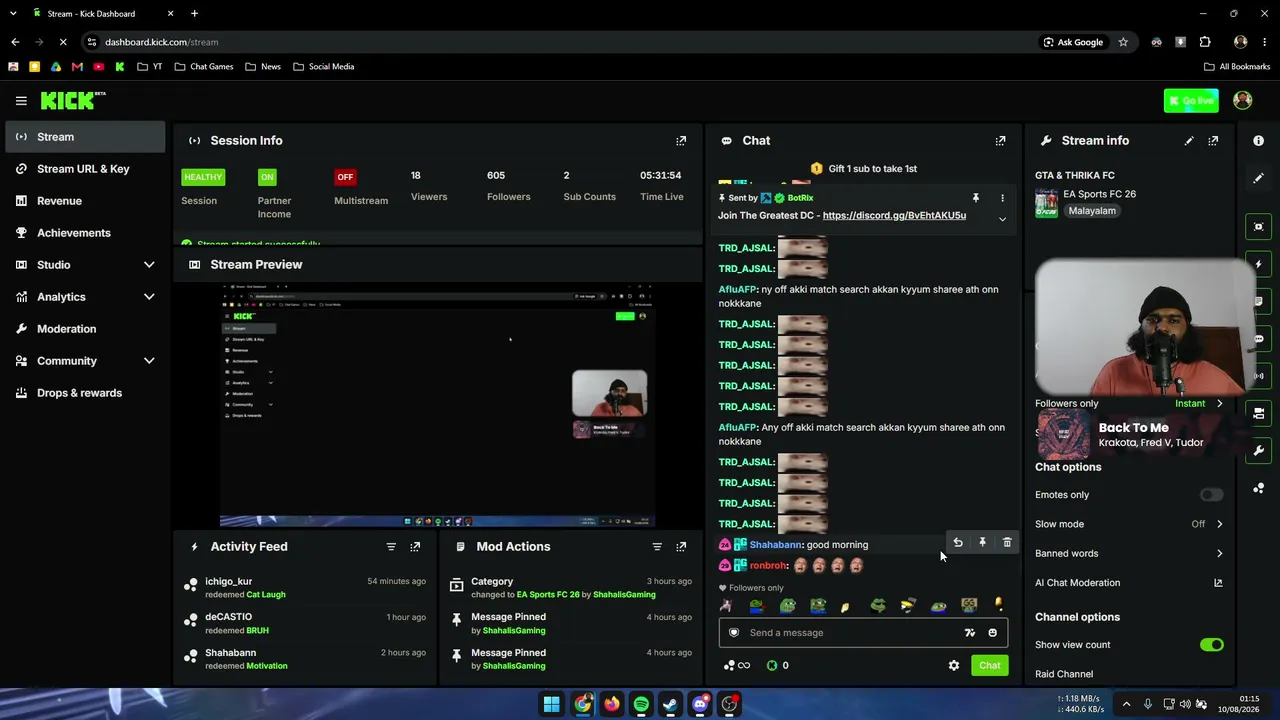Open Achievements page
1280x720 pixels.
[x=84, y=233]
